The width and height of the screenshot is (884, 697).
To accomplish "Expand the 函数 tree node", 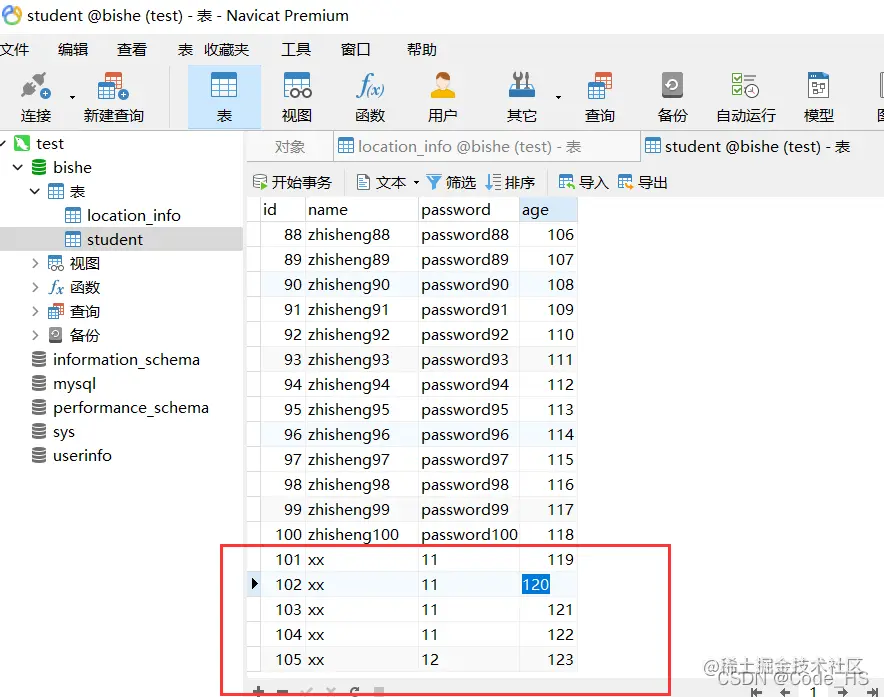I will (35, 288).
